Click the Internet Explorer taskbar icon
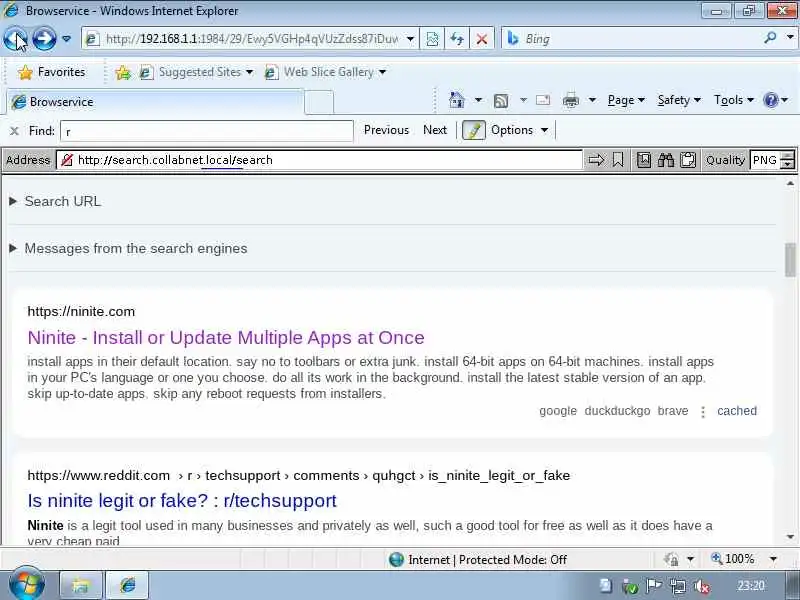The height and width of the screenshot is (600, 800). pos(128,585)
